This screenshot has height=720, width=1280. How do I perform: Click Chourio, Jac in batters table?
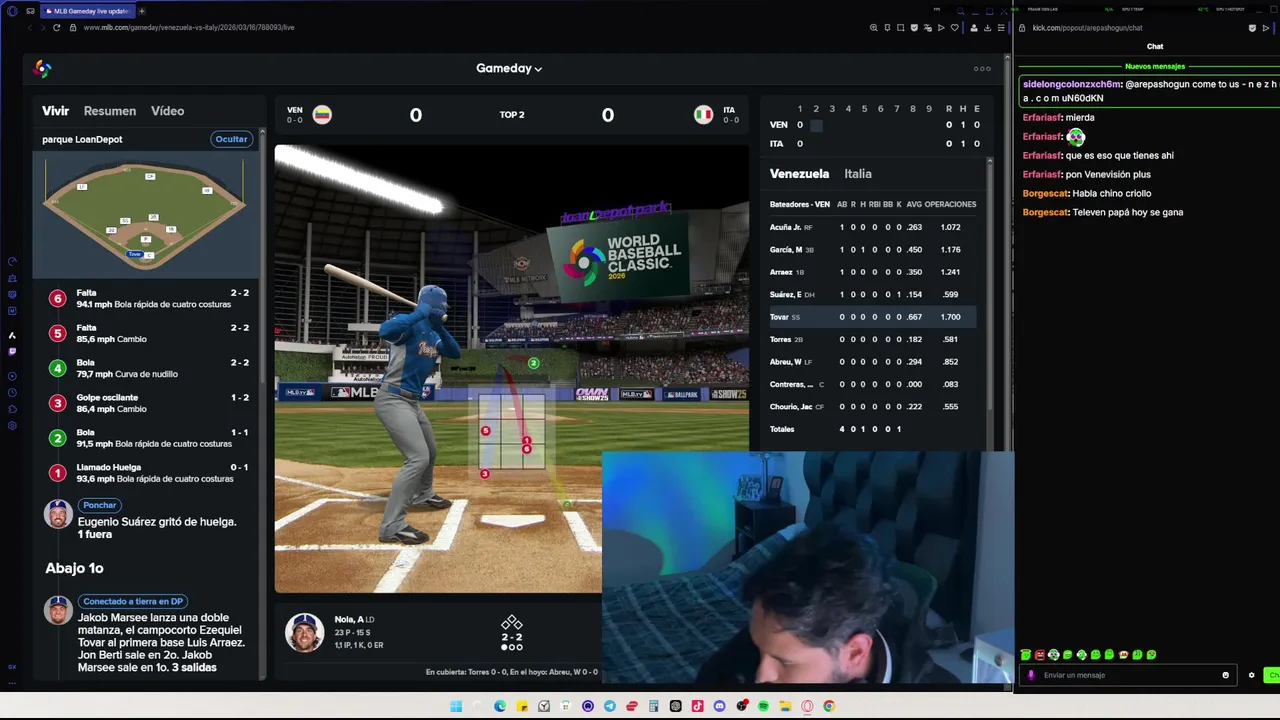tap(790, 407)
